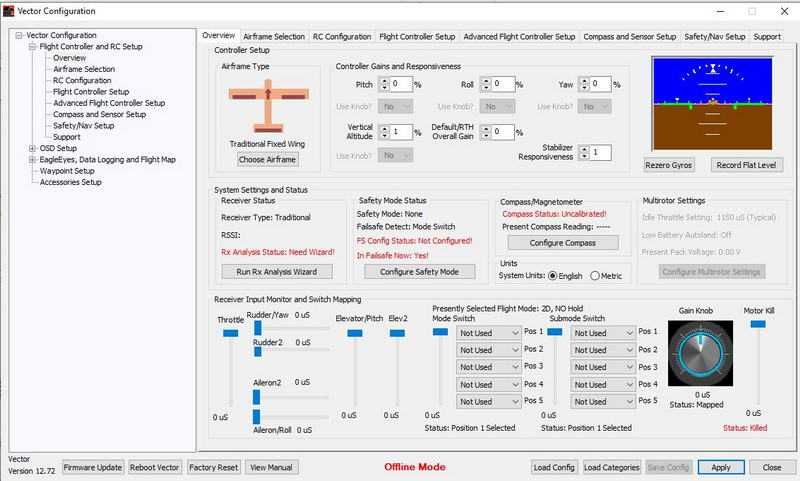Click Configure Compass button
This screenshot has width=800, height=481.
pos(563,243)
